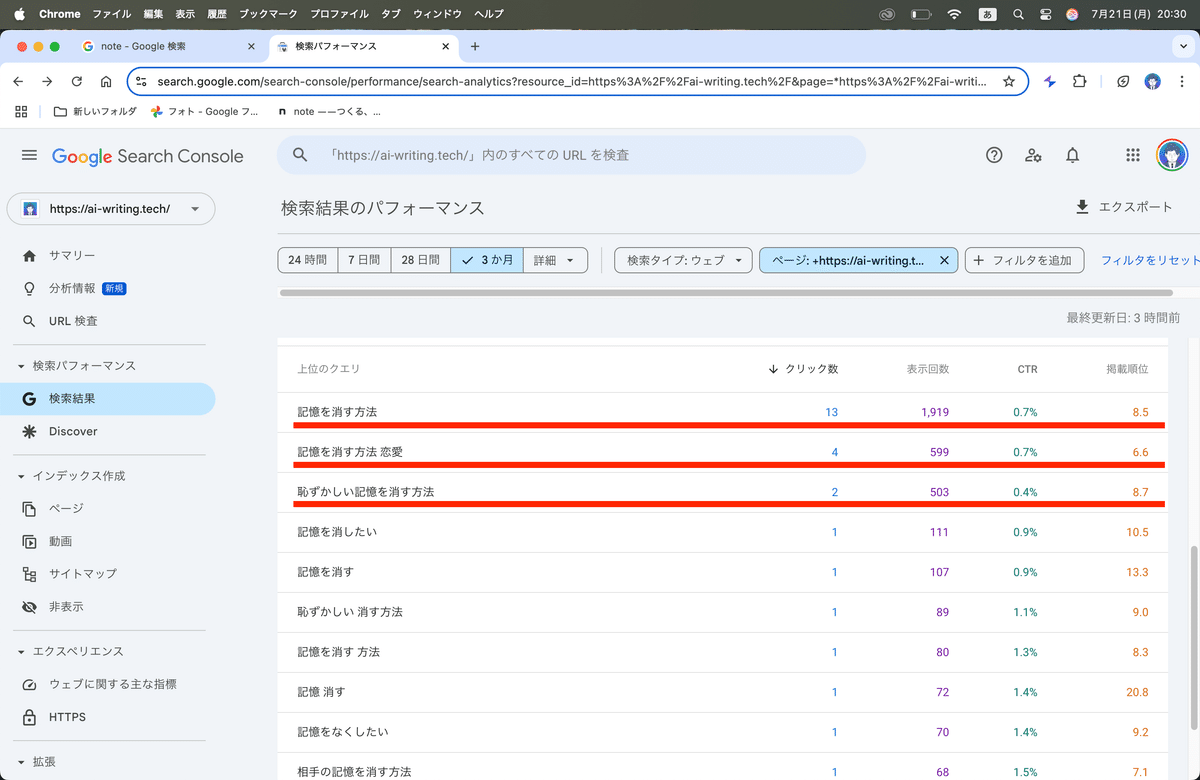Open the フォト - Google bookmark
Screen dimensions: 1200x780
(x=204, y=112)
